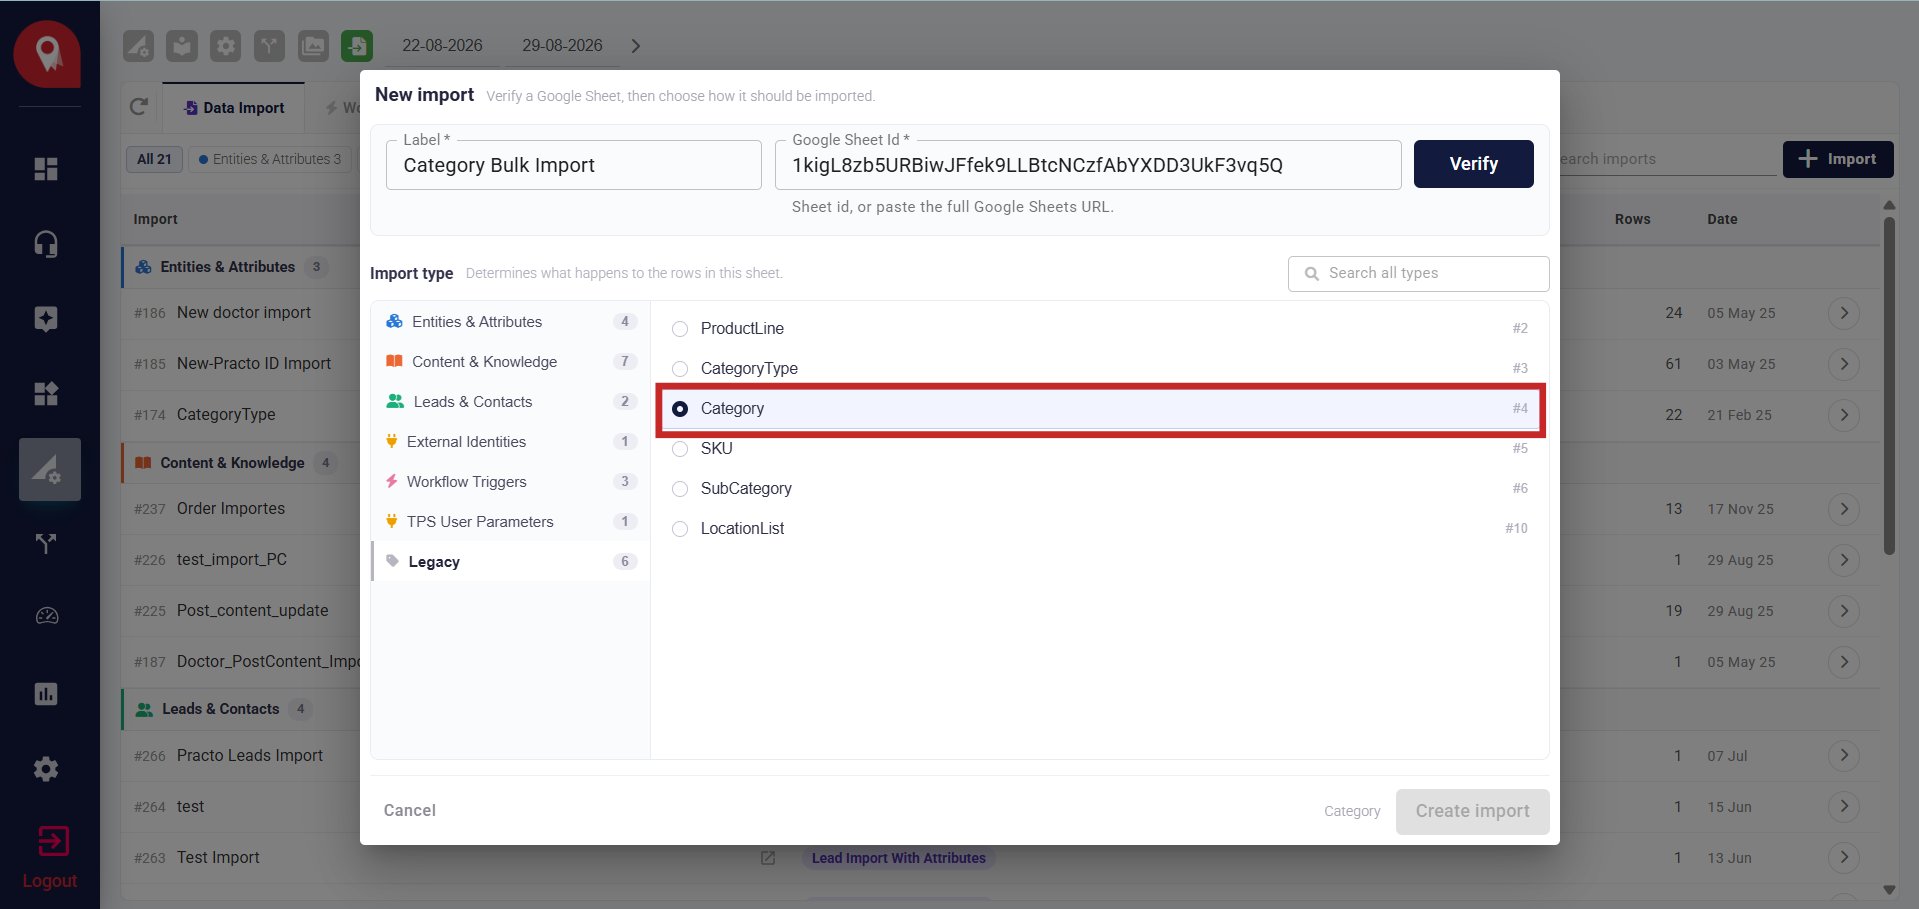Image resolution: width=1919 pixels, height=909 pixels.
Task: Expand row arrow for Order Importes
Action: 1844,509
